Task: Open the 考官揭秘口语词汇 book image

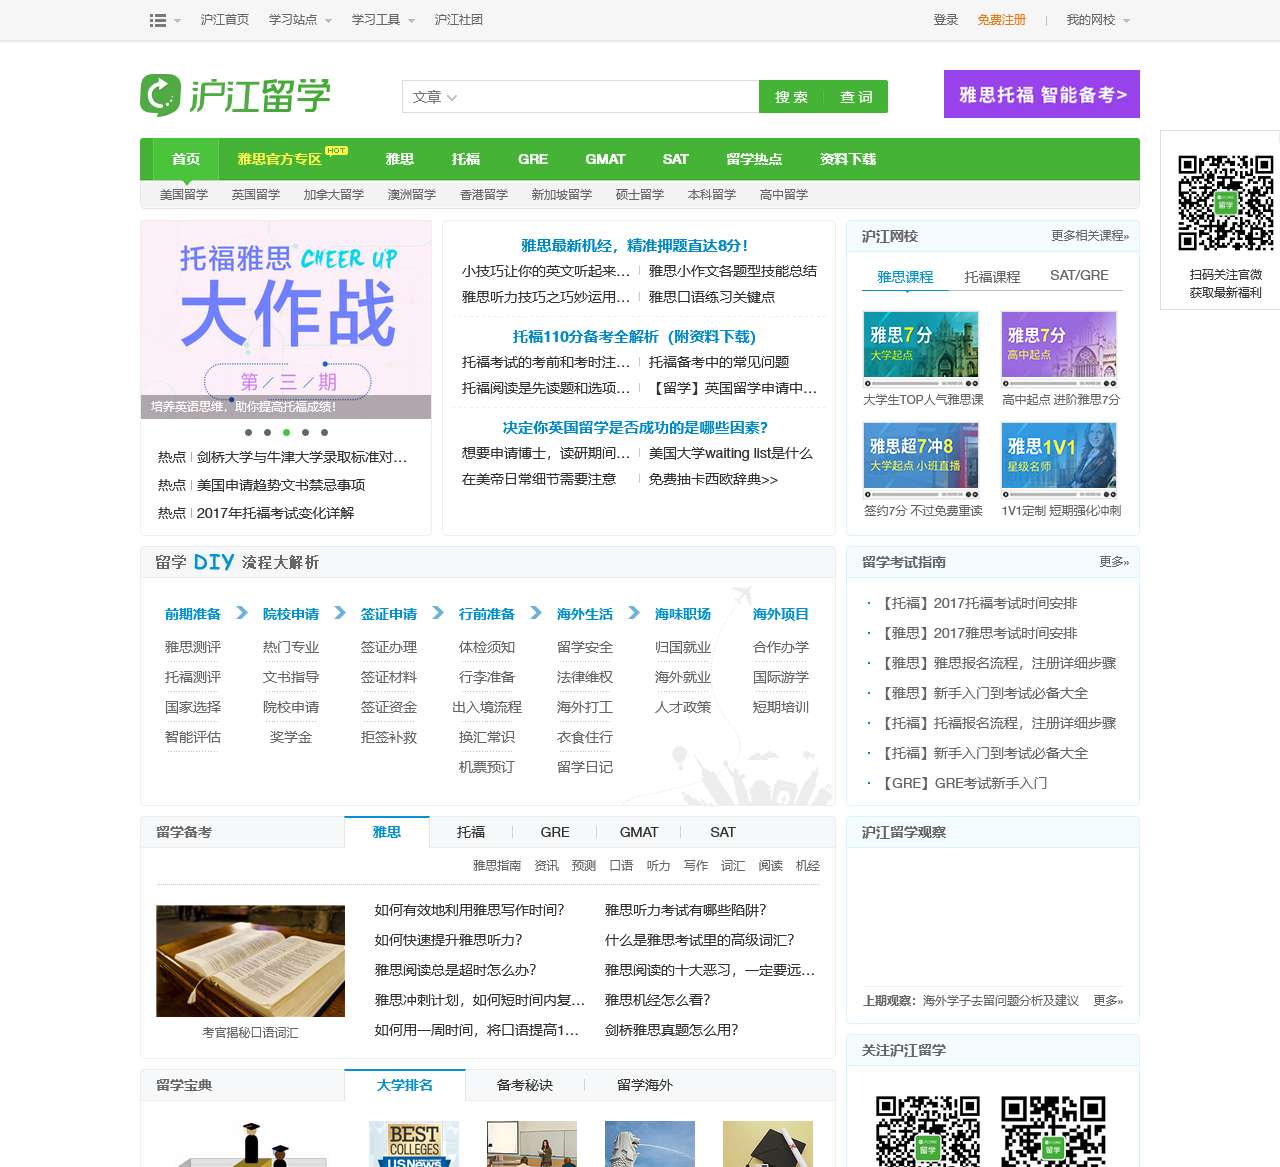Action: point(250,961)
